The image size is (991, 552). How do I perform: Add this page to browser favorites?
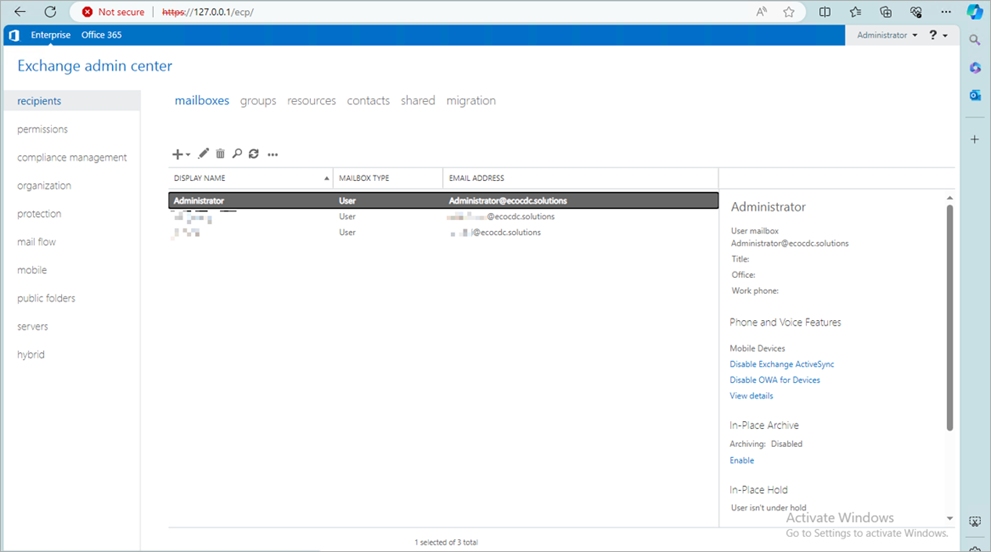pos(789,12)
